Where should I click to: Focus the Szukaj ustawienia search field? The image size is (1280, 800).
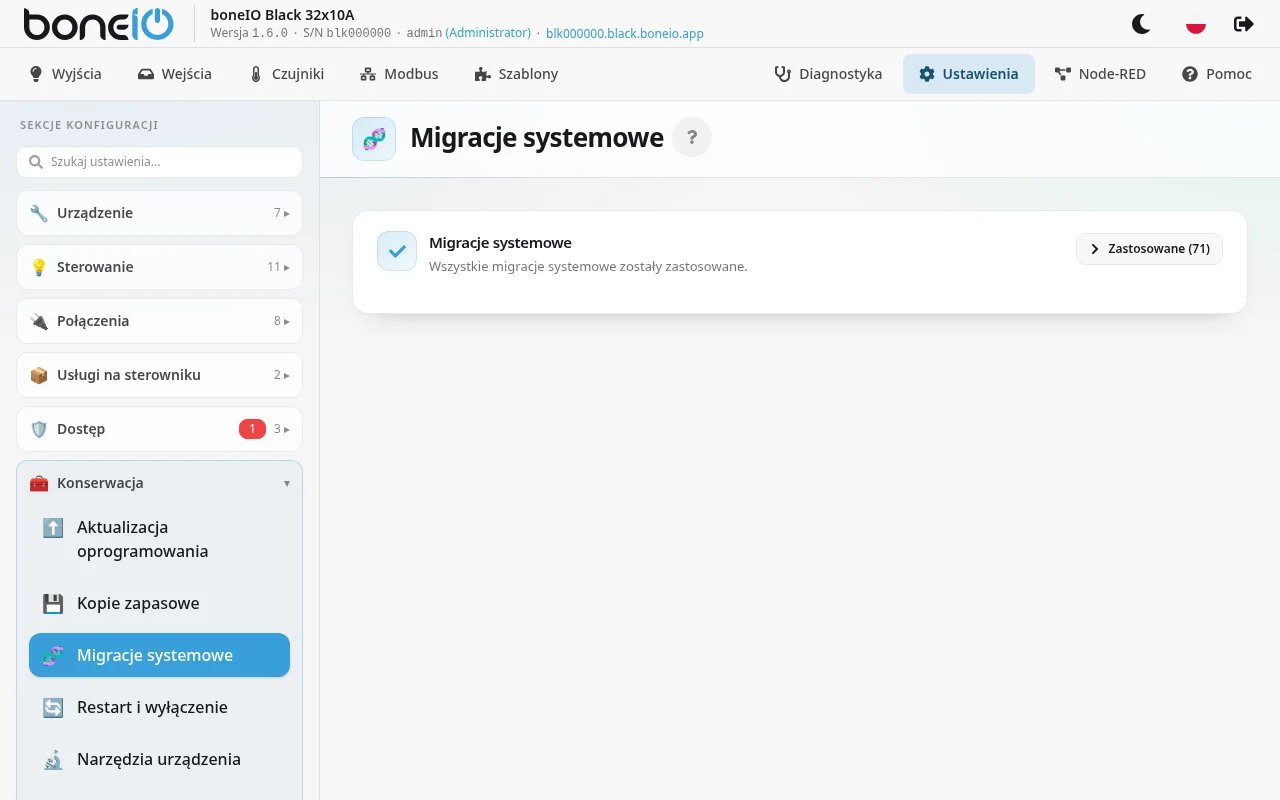pos(159,162)
